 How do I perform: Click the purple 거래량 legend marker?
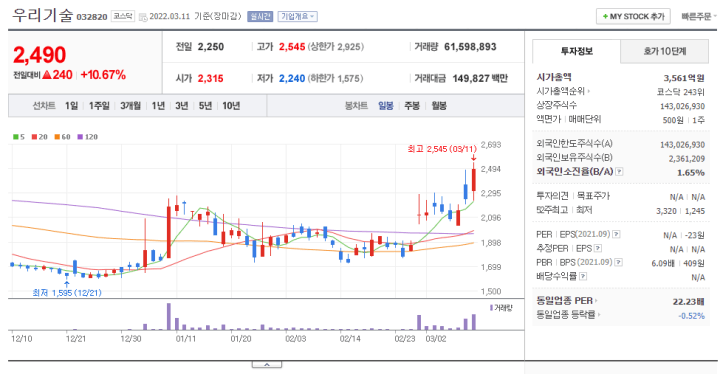coord(491,308)
